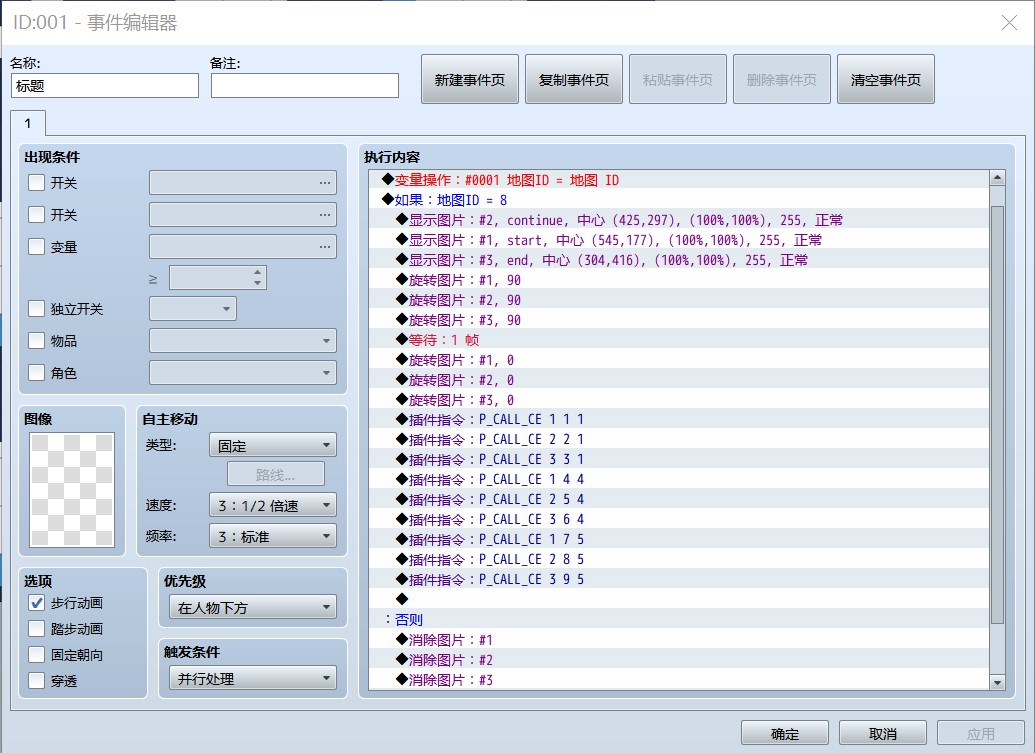This screenshot has width=1035, height=753.
Task: Select event page tab 1
Action: point(28,123)
